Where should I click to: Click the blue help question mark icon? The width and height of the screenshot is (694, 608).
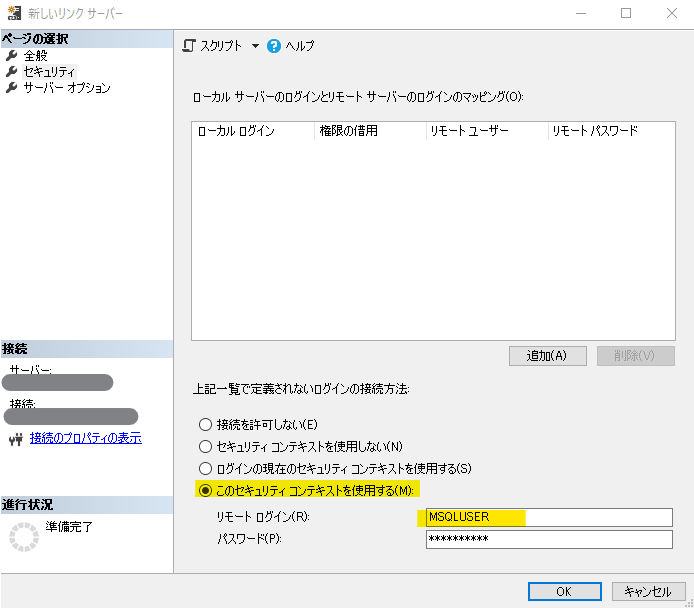click(x=274, y=46)
